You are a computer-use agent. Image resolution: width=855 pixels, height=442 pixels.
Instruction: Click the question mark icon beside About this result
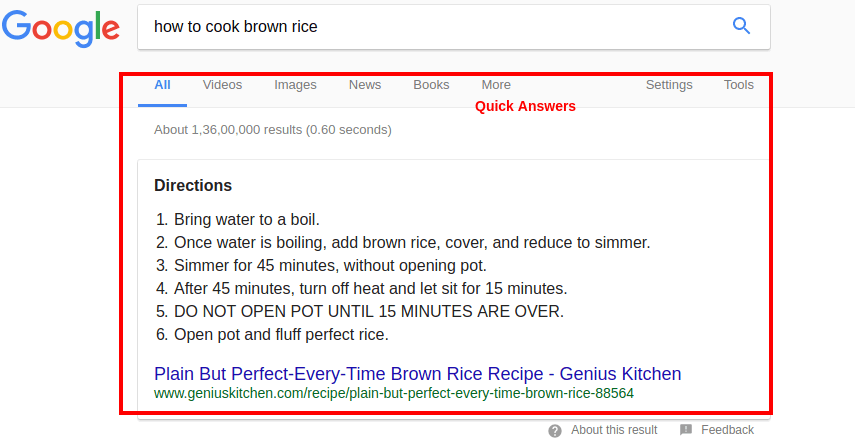(555, 430)
